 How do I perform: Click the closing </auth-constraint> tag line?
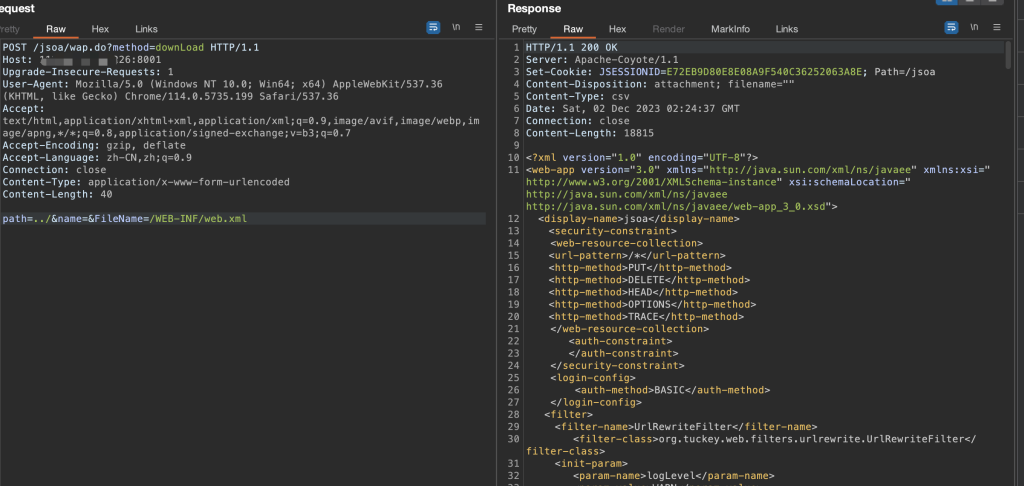[623, 353]
